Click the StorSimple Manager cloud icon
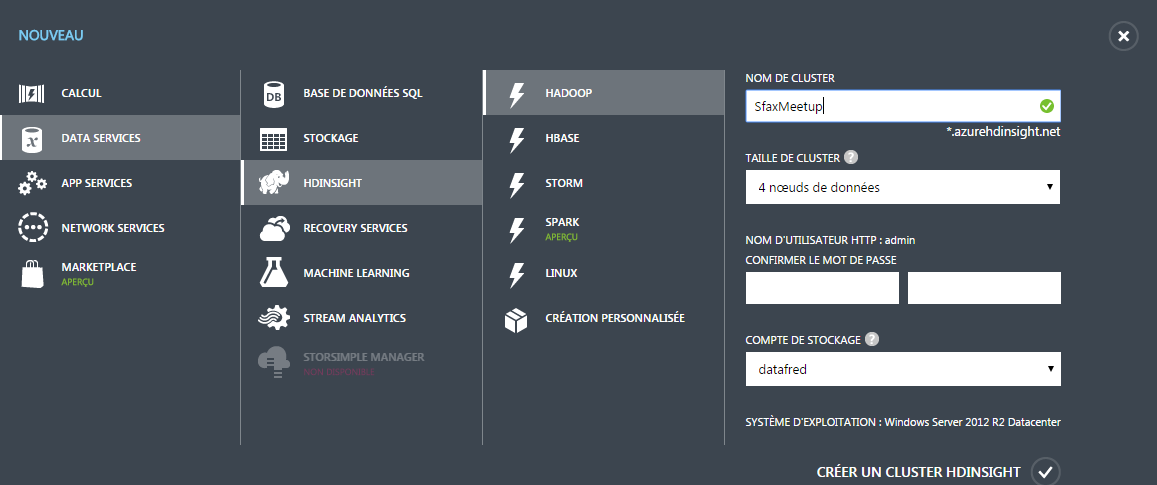1157x485 pixels. (x=274, y=362)
